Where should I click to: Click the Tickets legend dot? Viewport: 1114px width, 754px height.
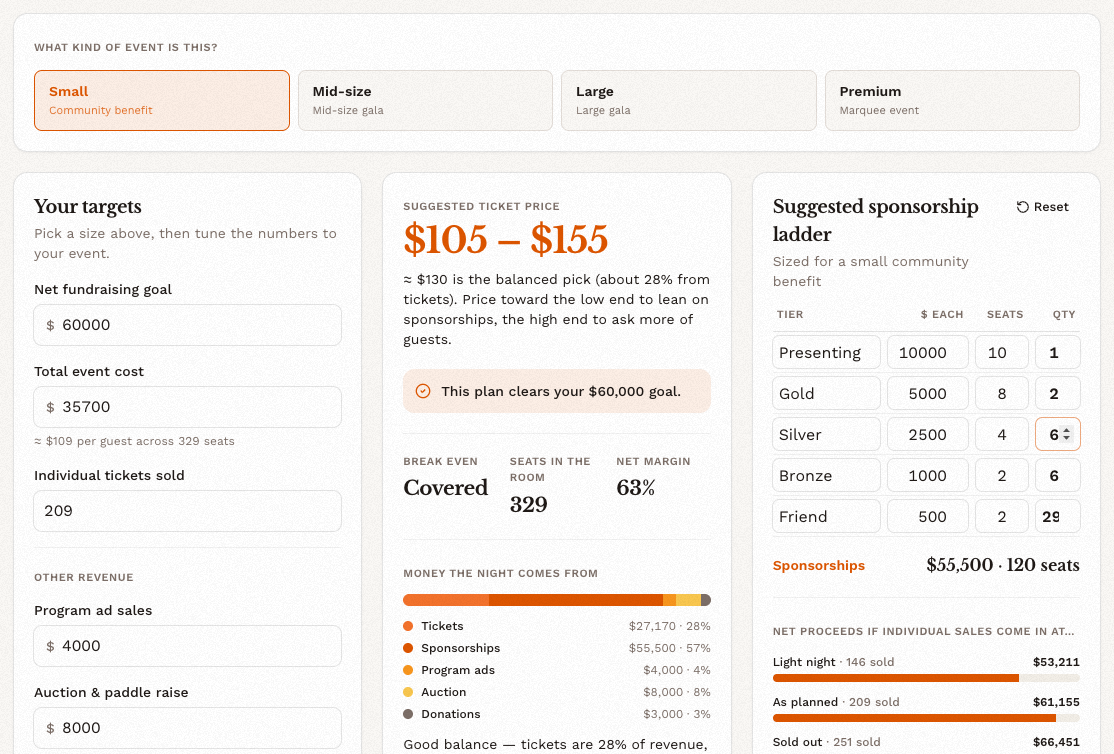point(408,626)
